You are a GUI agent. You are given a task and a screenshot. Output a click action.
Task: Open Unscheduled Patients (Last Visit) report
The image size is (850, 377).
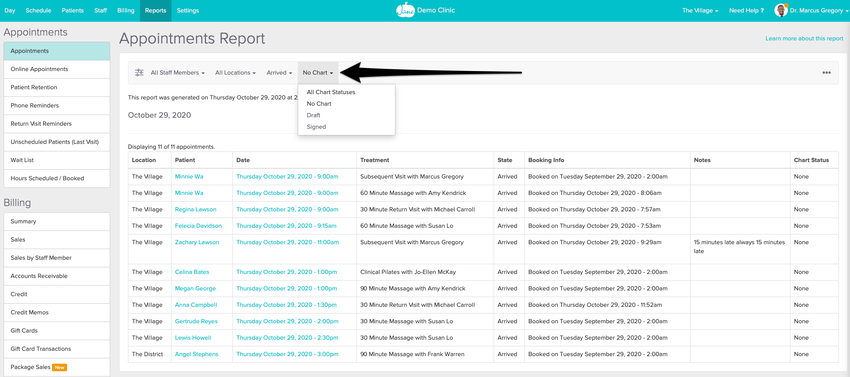[56, 142]
